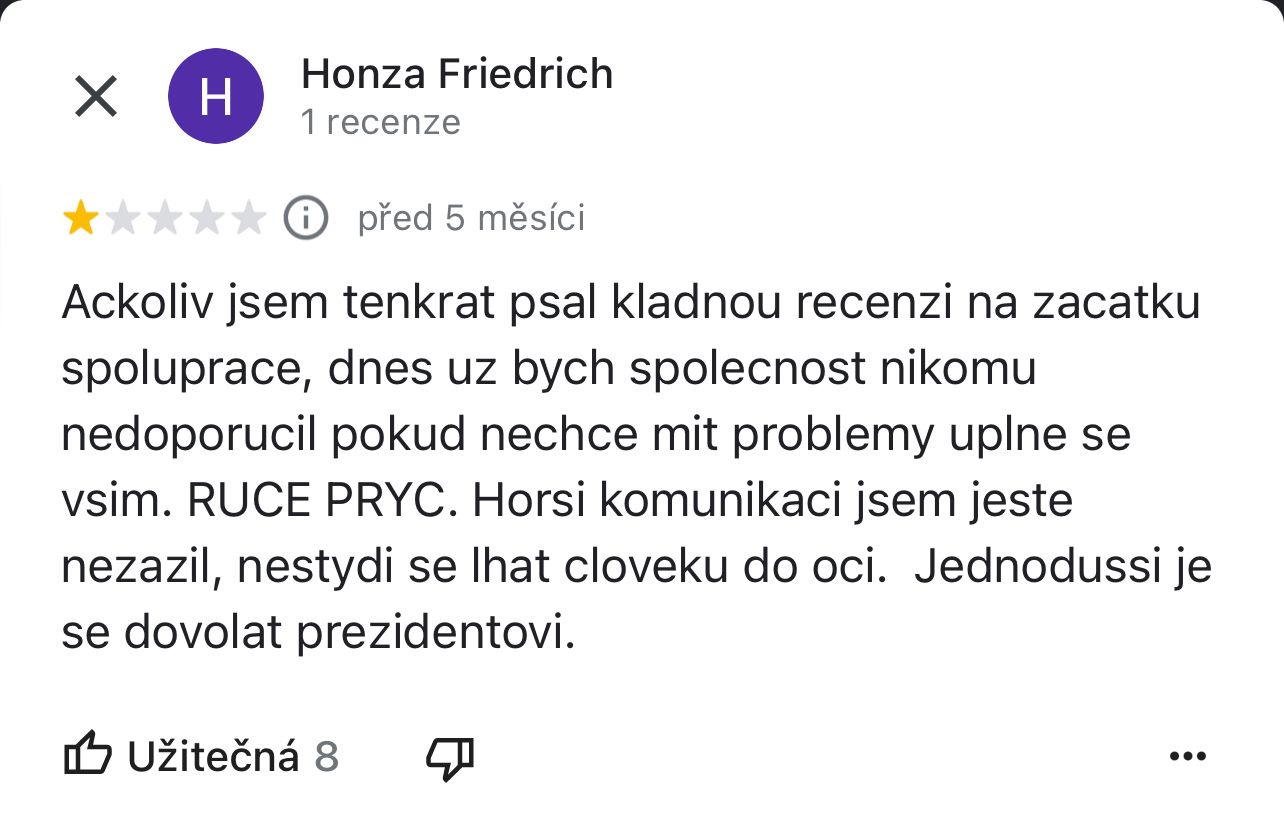Click the filled first gold star

click(80, 218)
